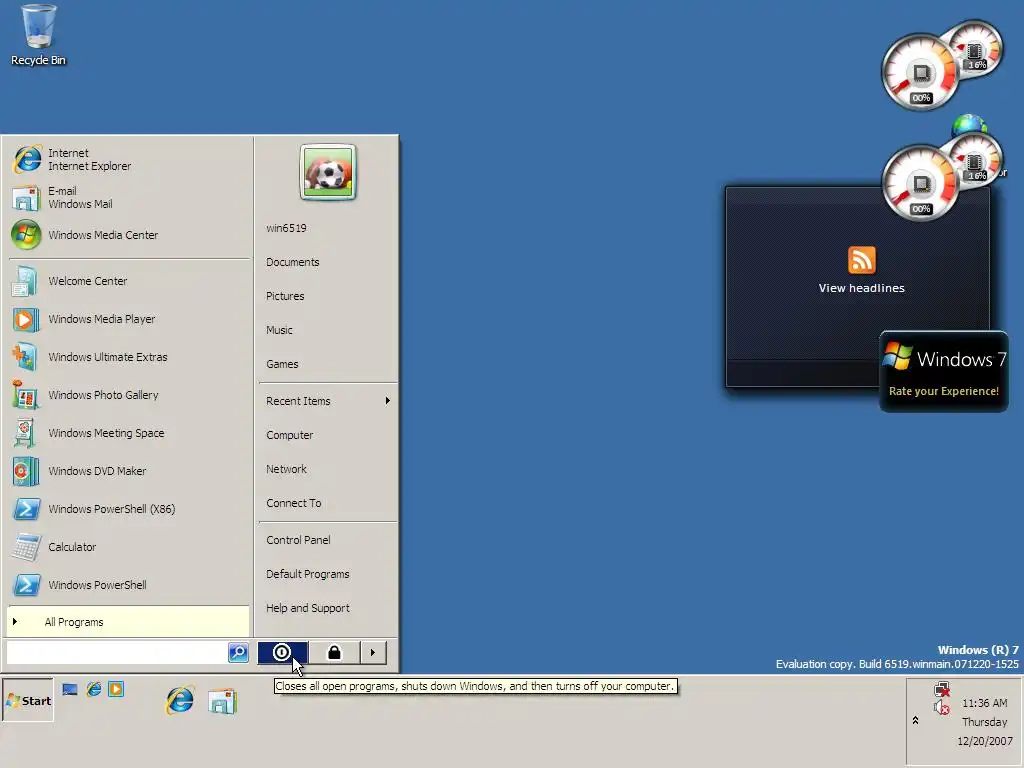Click the user account soccer ball picture

(x=328, y=172)
